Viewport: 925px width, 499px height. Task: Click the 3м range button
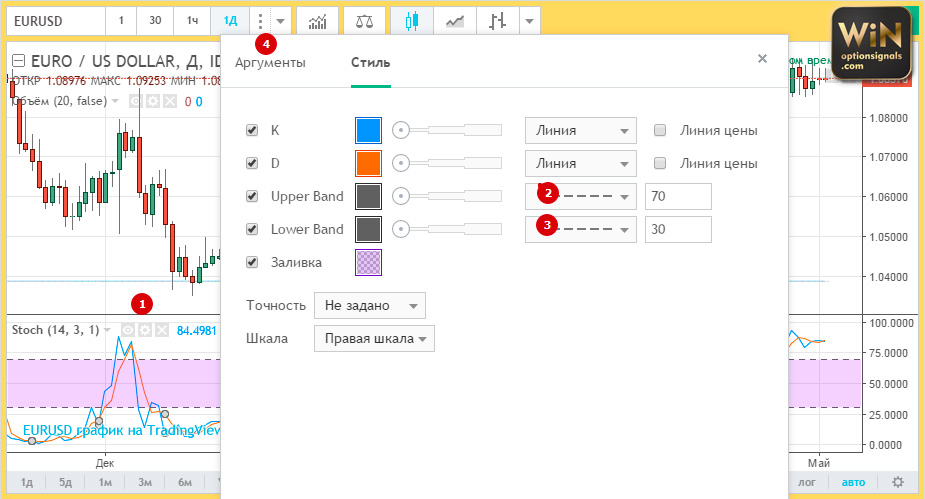click(145, 482)
